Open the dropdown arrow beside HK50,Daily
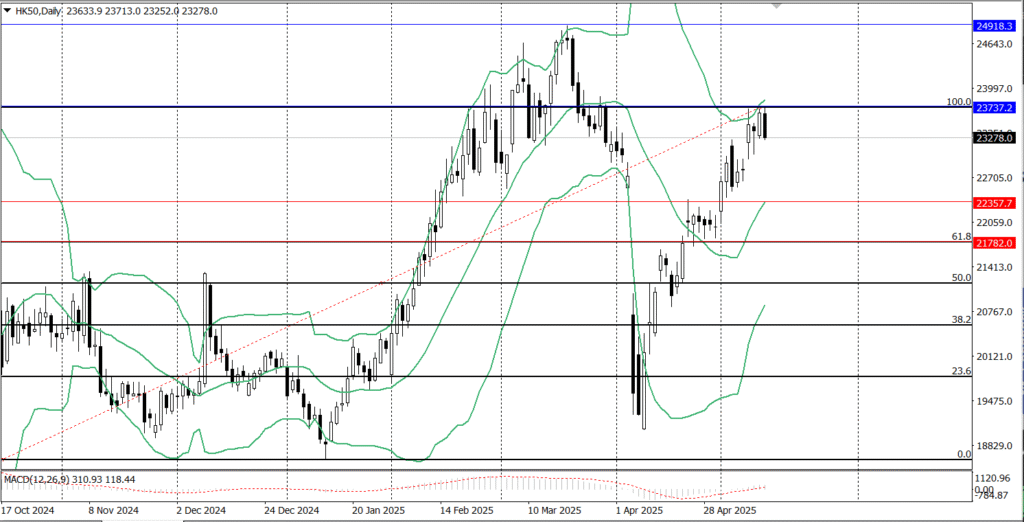1024x522 pixels. [x=8, y=11]
